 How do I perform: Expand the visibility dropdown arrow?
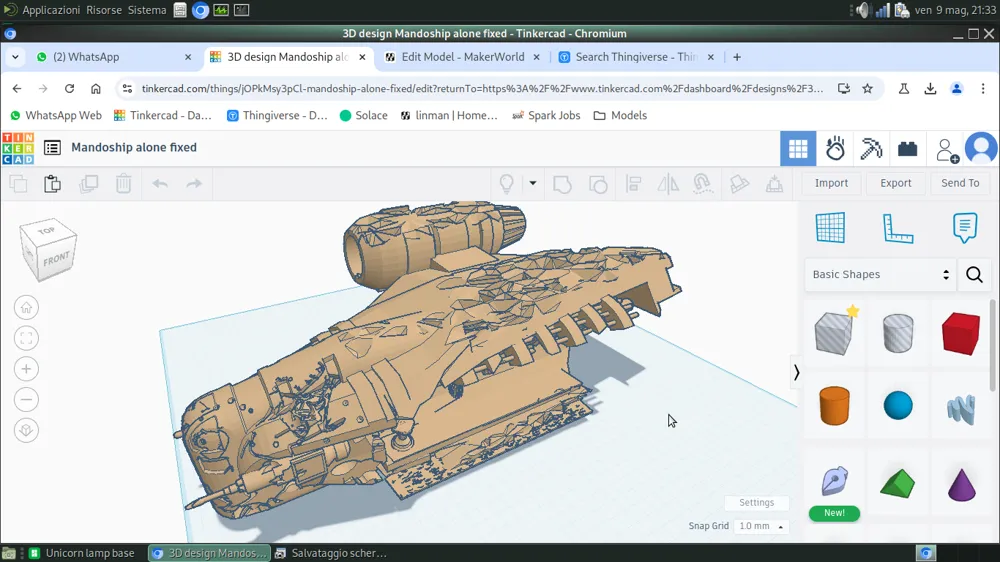tap(533, 183)
